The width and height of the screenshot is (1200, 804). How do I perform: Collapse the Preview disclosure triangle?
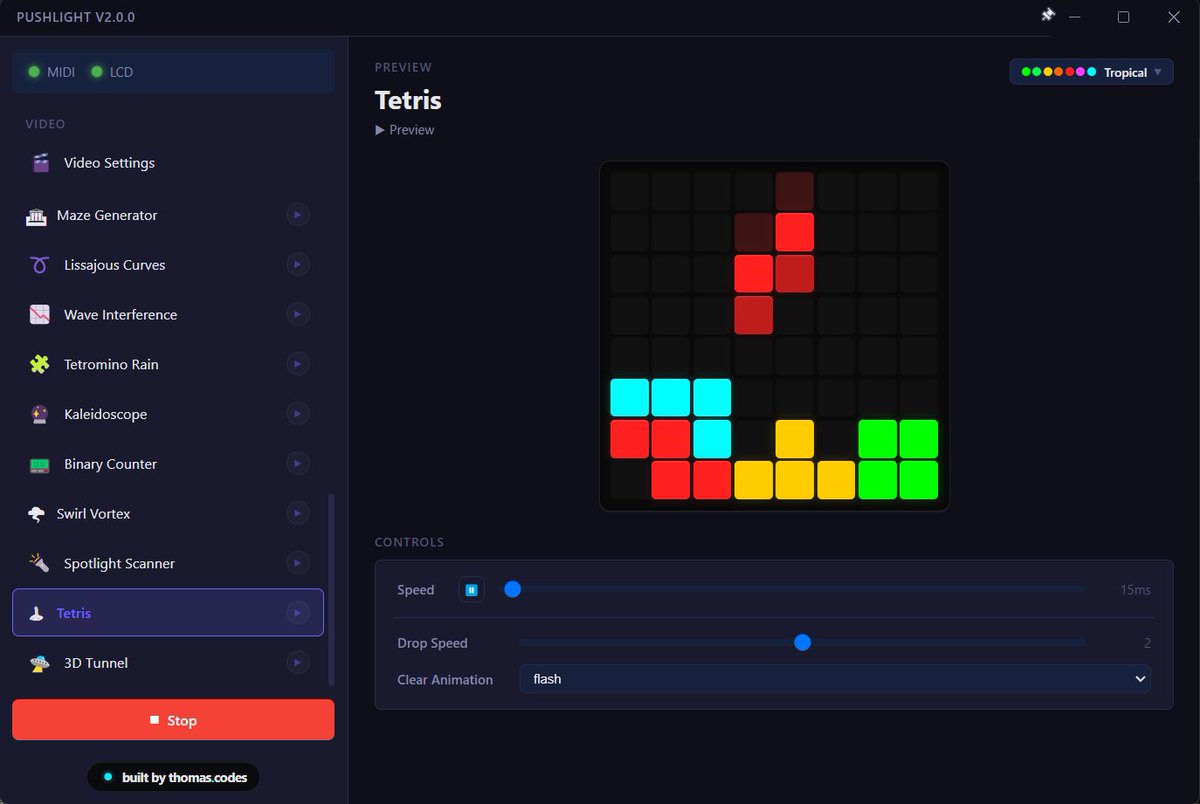point(380,130)
